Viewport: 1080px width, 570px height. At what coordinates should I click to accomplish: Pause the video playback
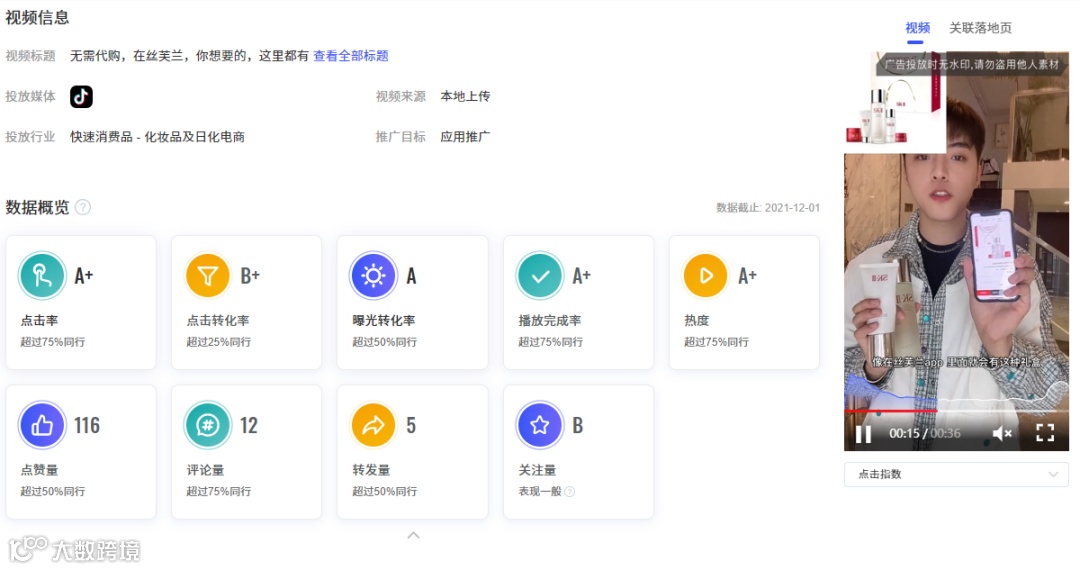coord(863,434)
